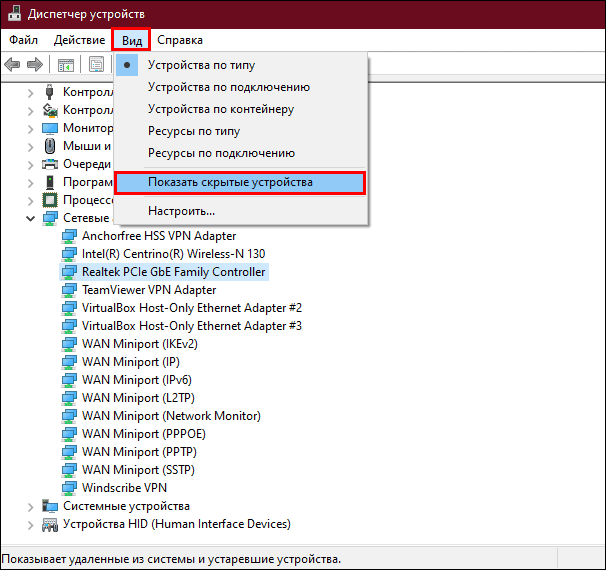Close the Вид menu via its header
606x570 pixels.
pyautogui.click(x=131, y=40)
